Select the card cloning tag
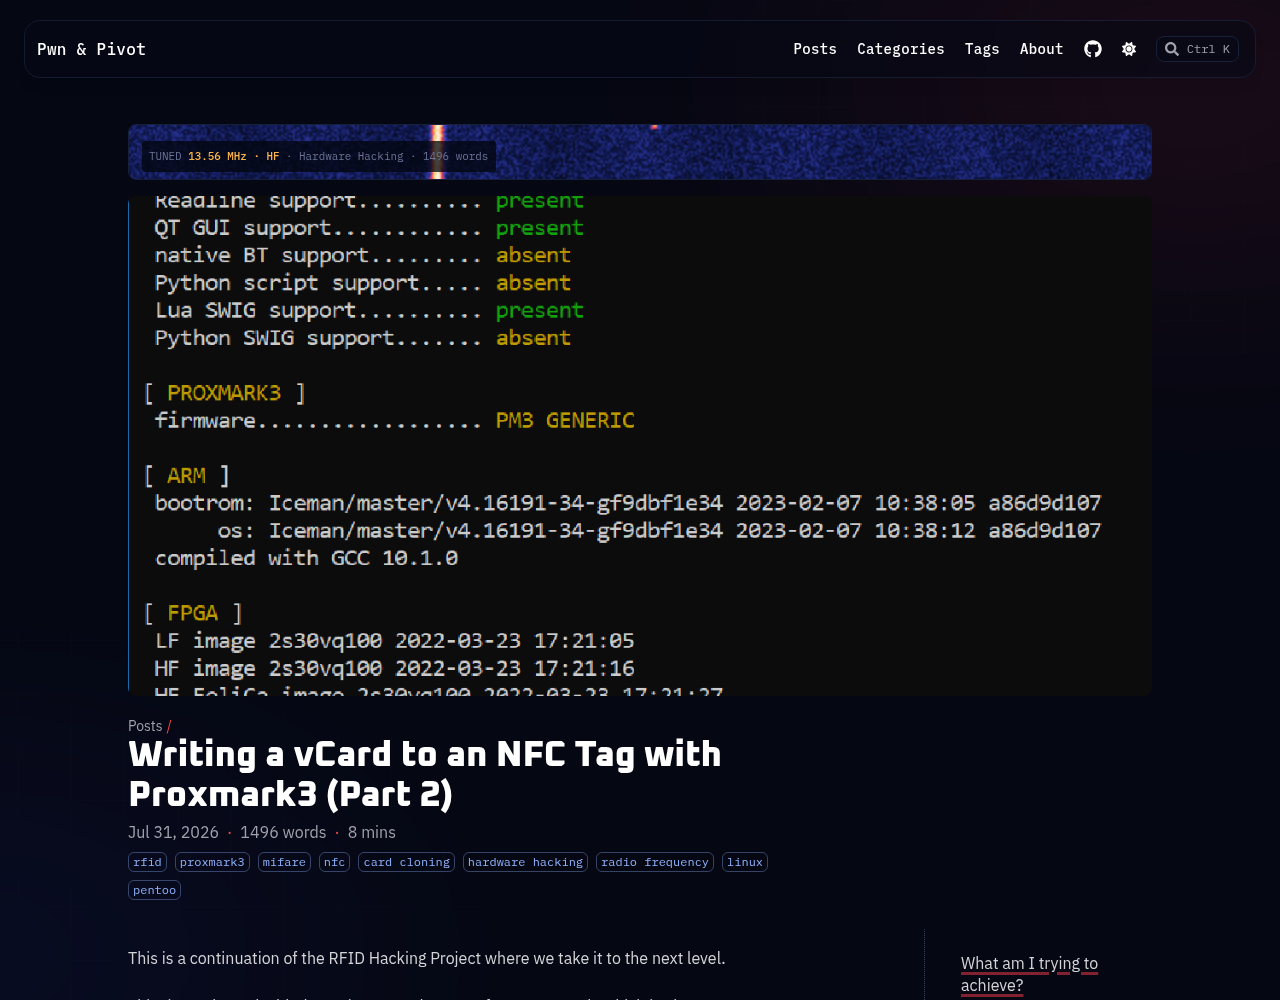 [406, 862]
